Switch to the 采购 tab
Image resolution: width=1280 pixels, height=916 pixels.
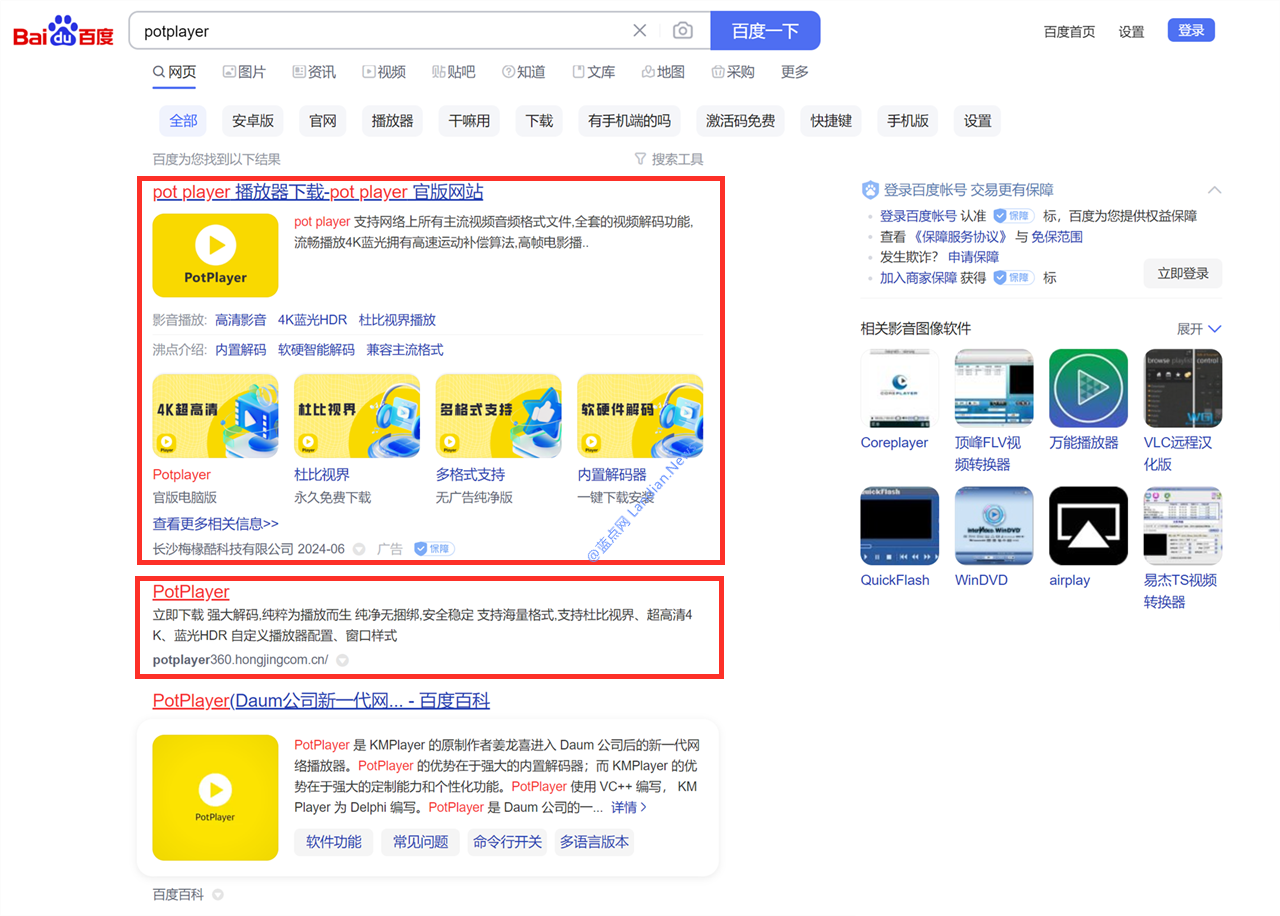point(733,72)
